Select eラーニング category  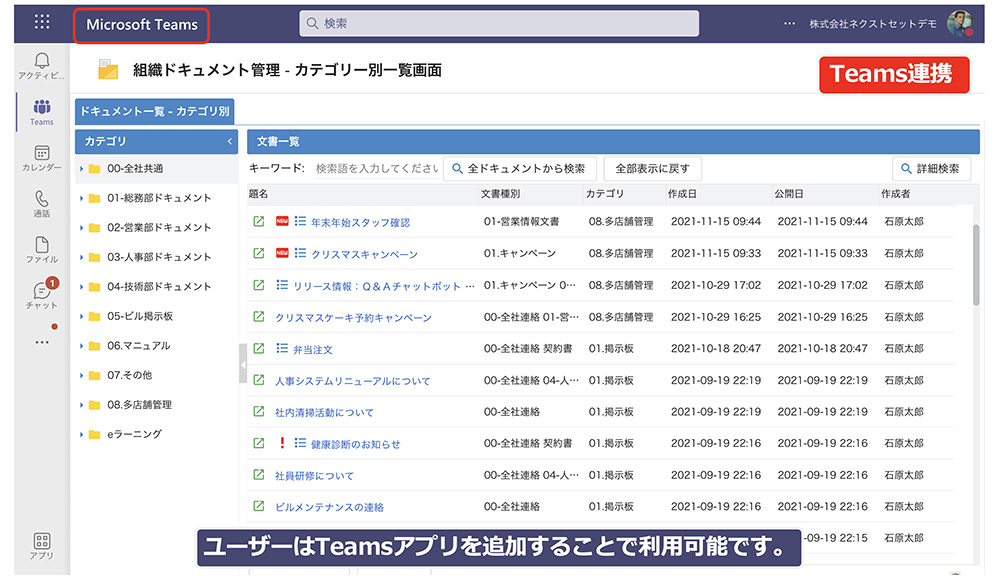[x=135, y=434]
